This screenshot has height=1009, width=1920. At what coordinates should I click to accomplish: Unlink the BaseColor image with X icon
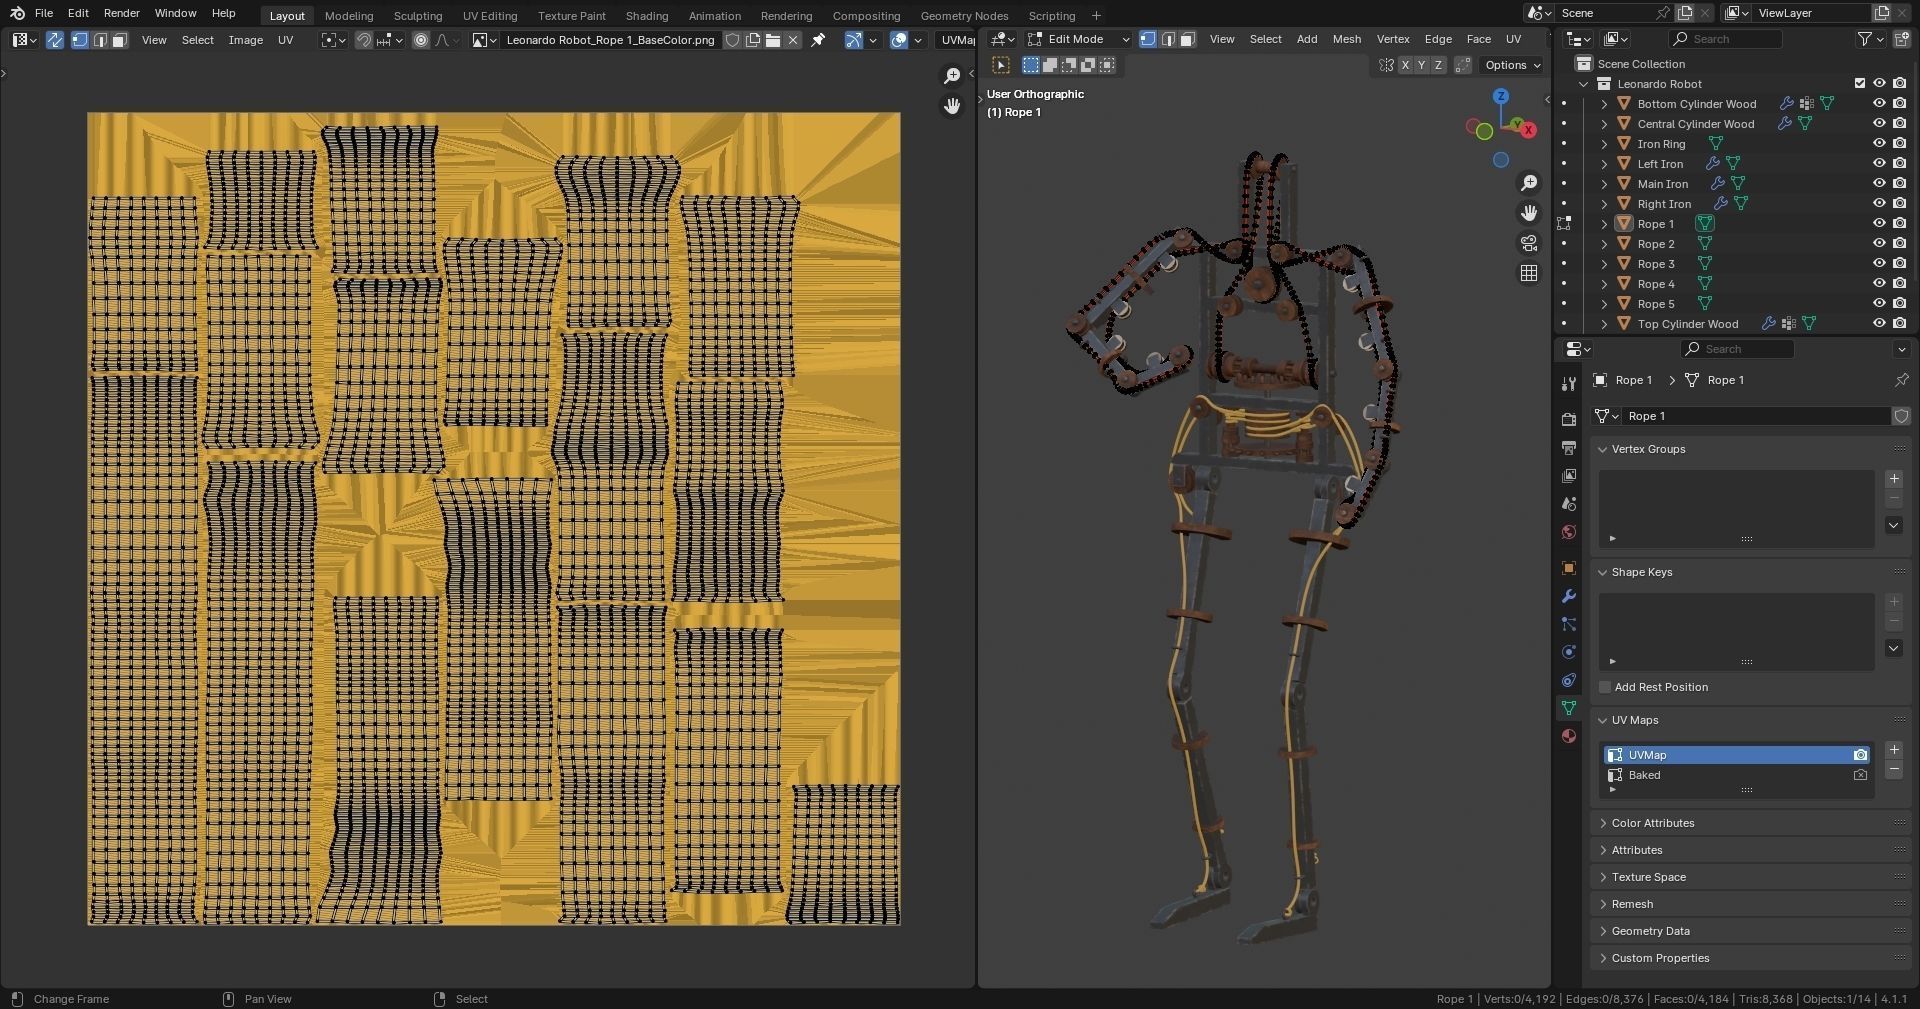coord(793,40)
